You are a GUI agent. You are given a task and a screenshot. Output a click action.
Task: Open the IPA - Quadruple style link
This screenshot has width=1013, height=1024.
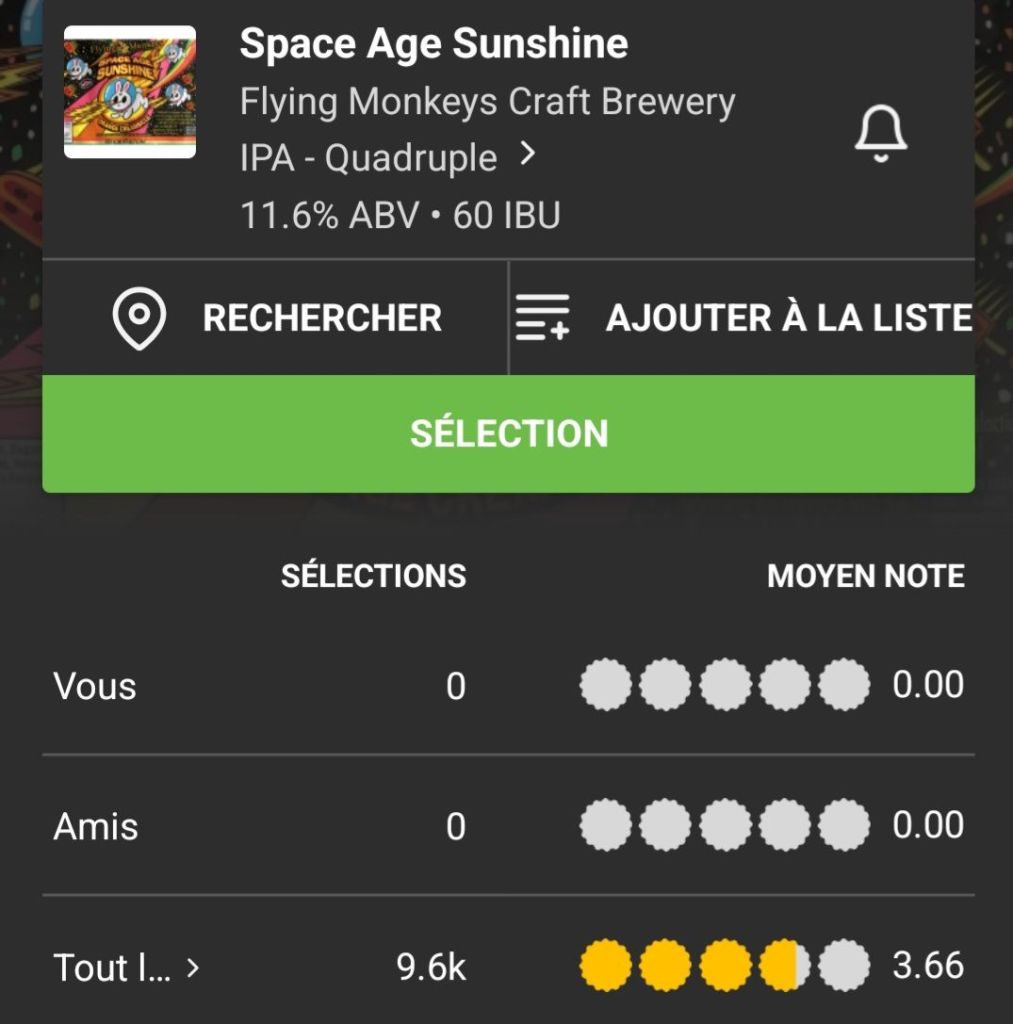368,158
